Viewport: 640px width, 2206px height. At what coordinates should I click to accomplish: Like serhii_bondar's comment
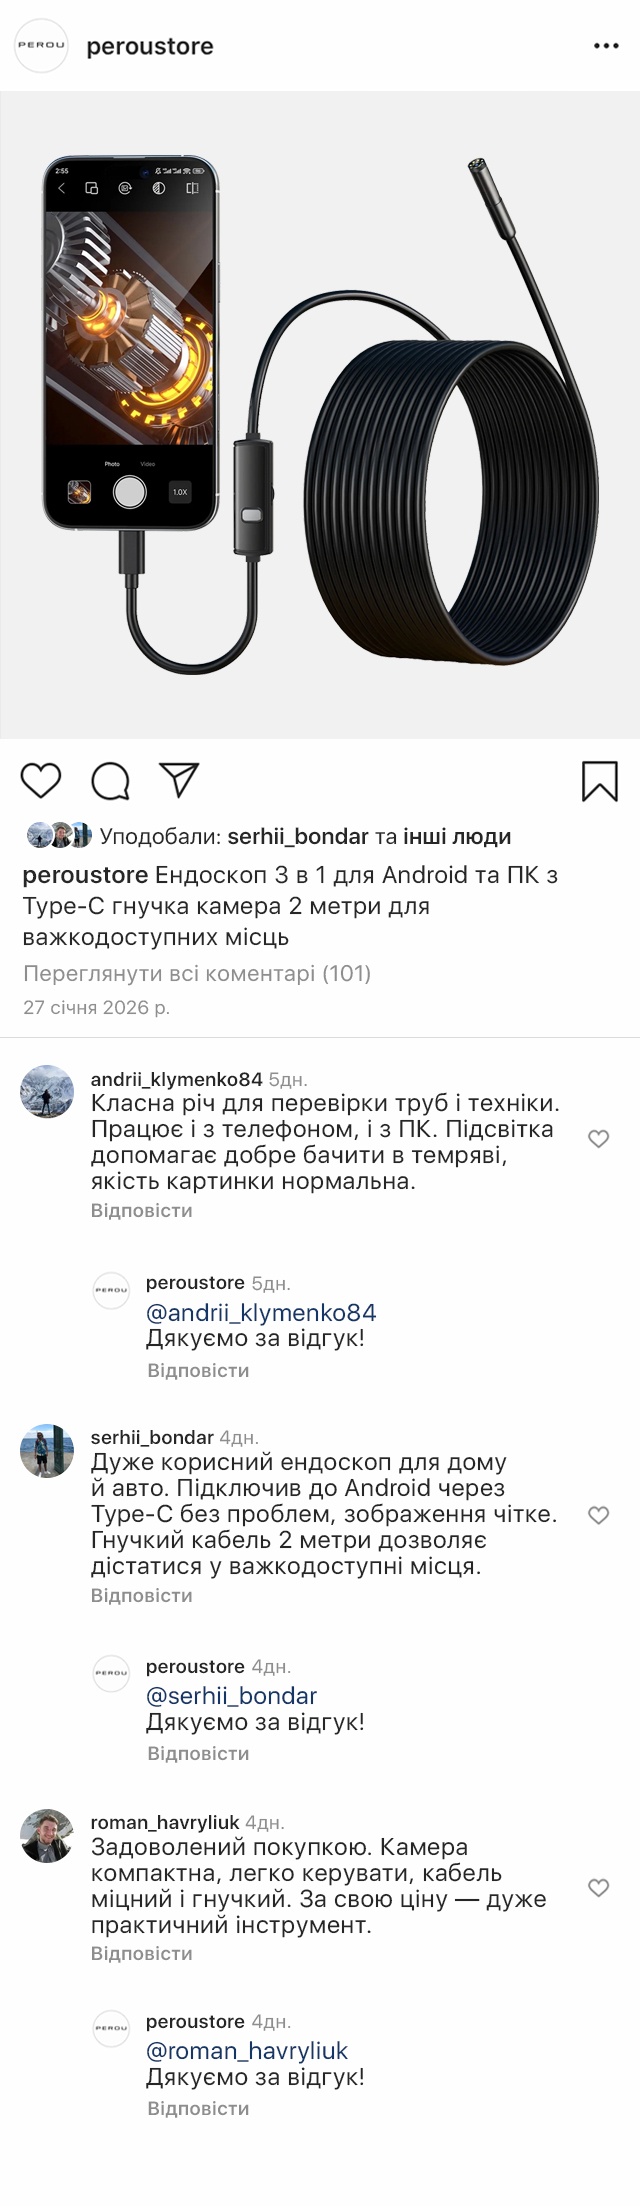pyautogui.click(x=598, y=1515)
